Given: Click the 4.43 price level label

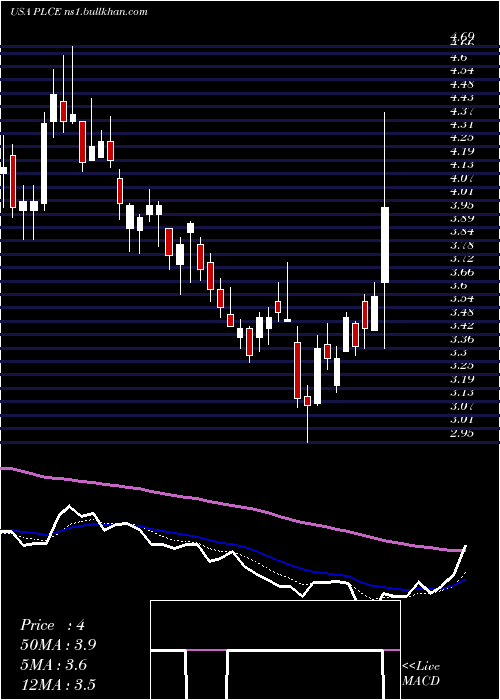Looking at the screenshot, I should tap(462, 97).
